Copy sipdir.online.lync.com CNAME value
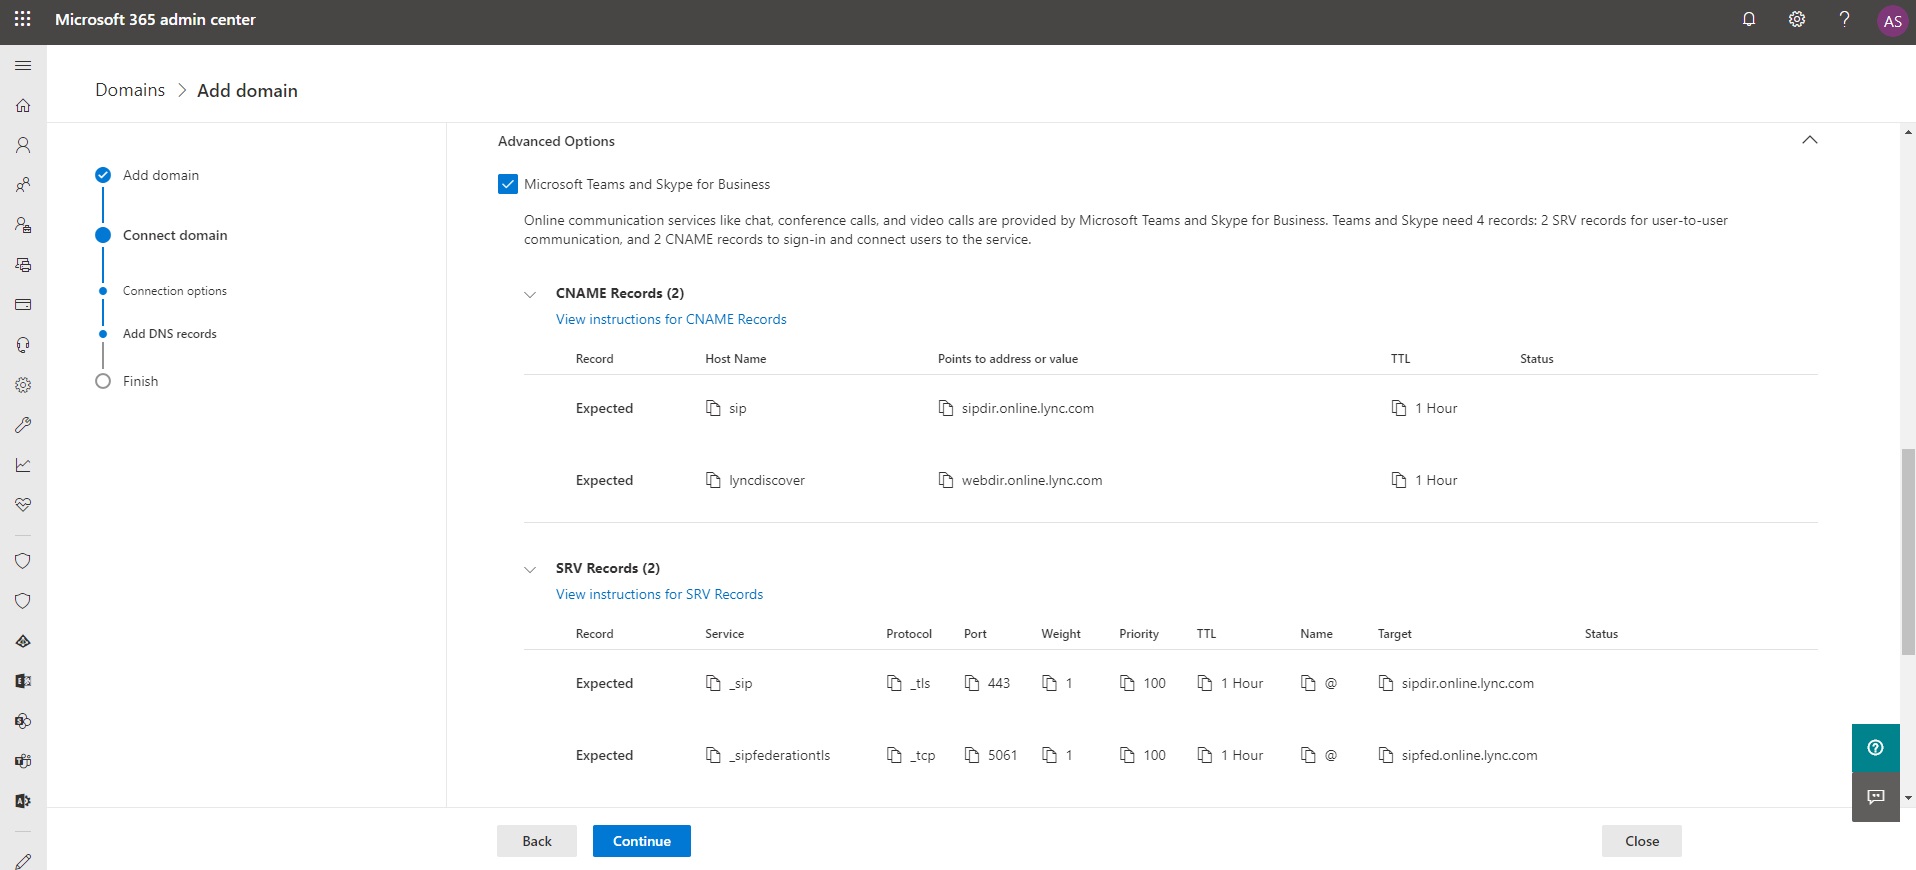Image resolution: width=1916 pixels, height=870 pixels. 946,408
